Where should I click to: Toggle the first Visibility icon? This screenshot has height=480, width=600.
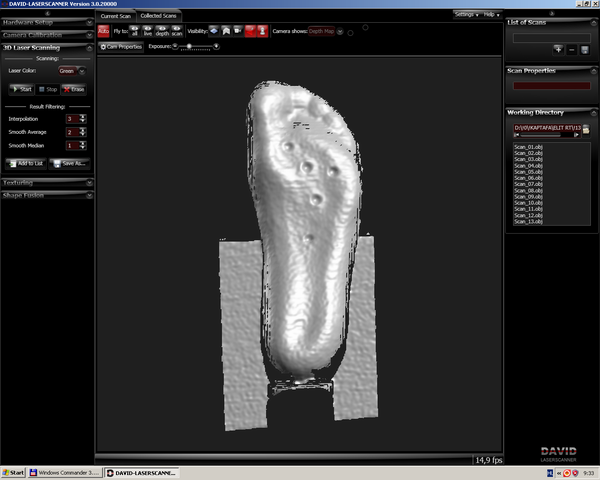coord(214,31)
